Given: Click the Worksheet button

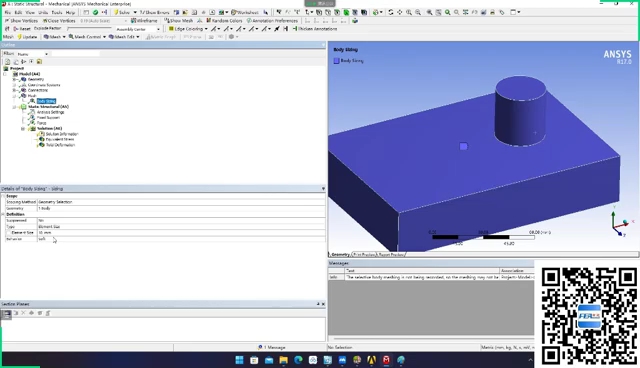Looking at the screenshot, I should pyautogui.click(x=245, y=12).
